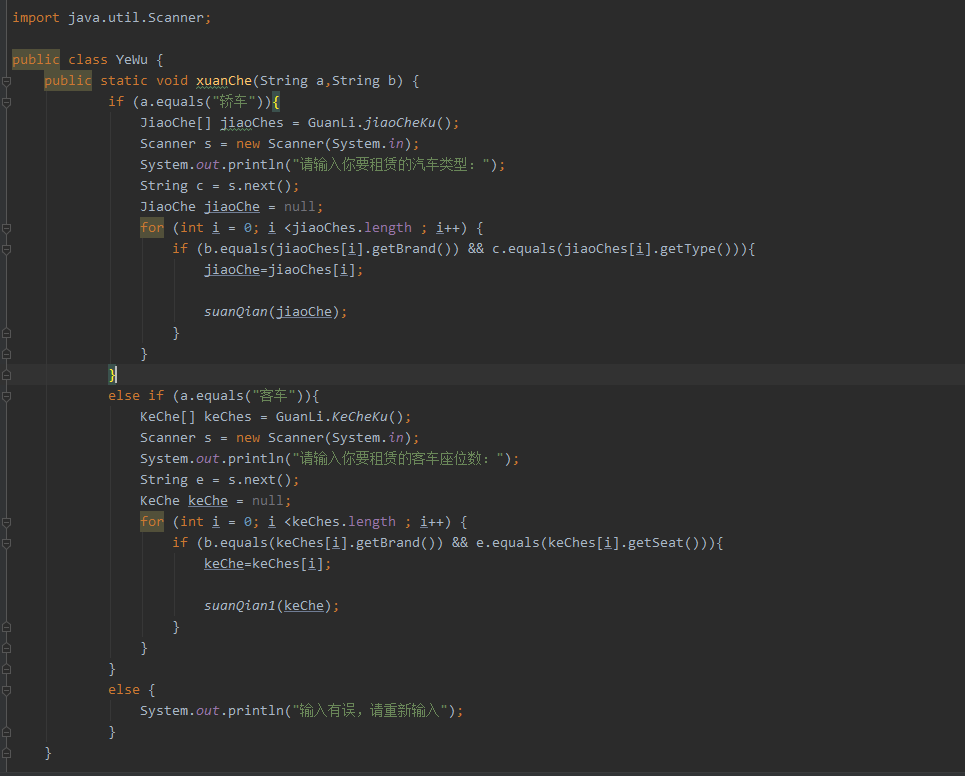Click the assignment keChe=keChes[i];
This screenshot has width=965, height=776.
tap(268, 564)
